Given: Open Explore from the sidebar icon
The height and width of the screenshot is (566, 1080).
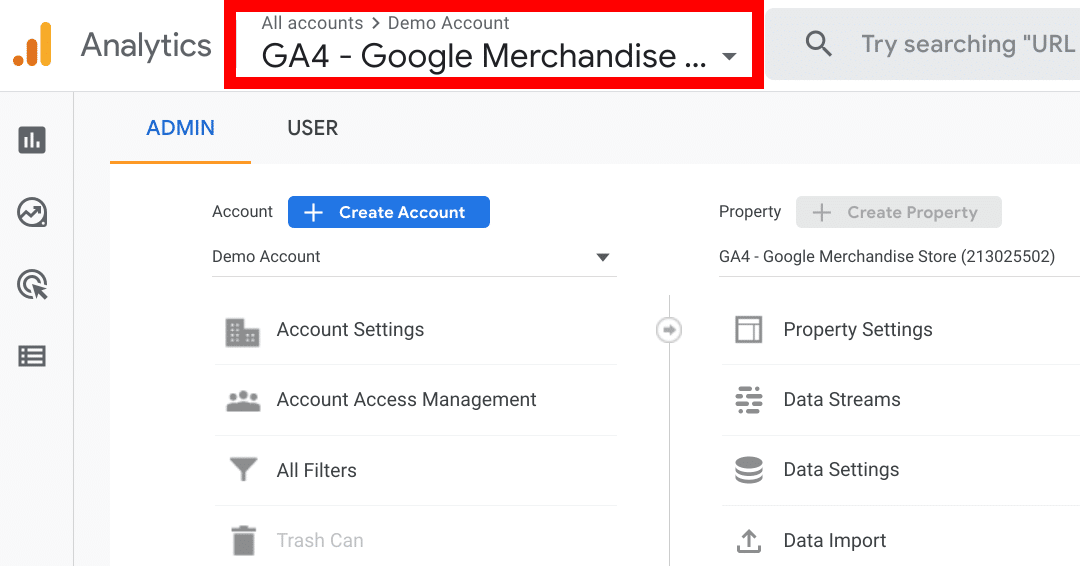Looking at the screenshot, I should pos(32,212).
